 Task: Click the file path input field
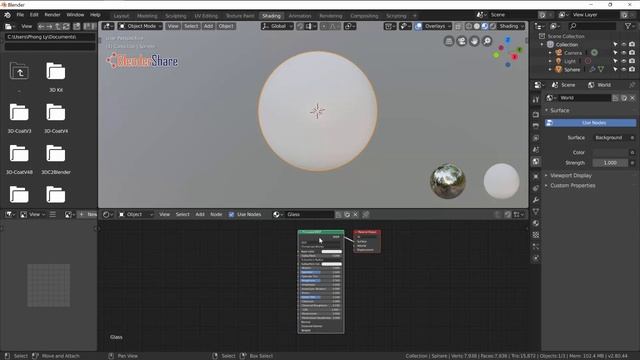point(50,37)
